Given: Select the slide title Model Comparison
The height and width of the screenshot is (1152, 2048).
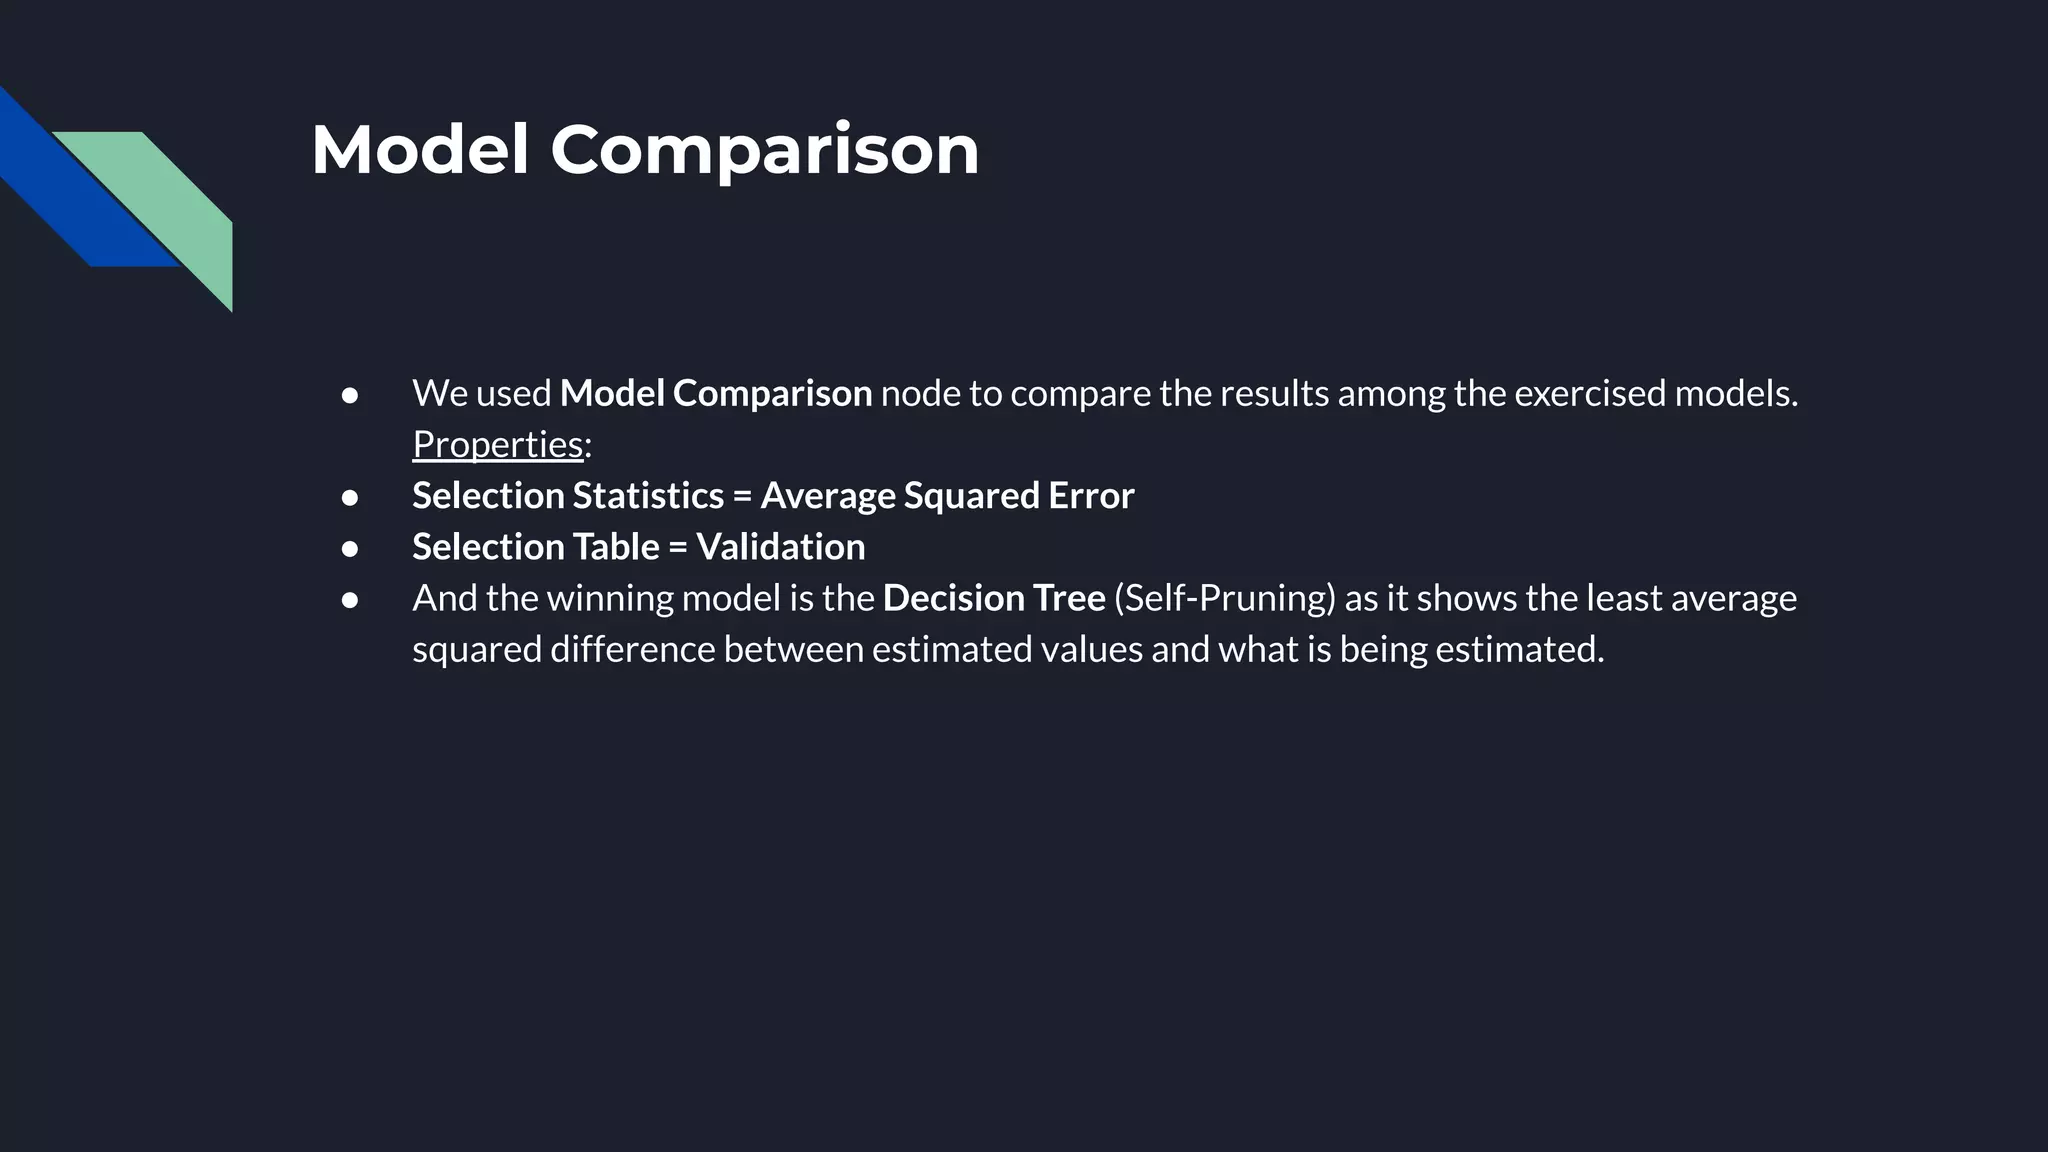Looking at the screenshot, I should click(645, 150).
